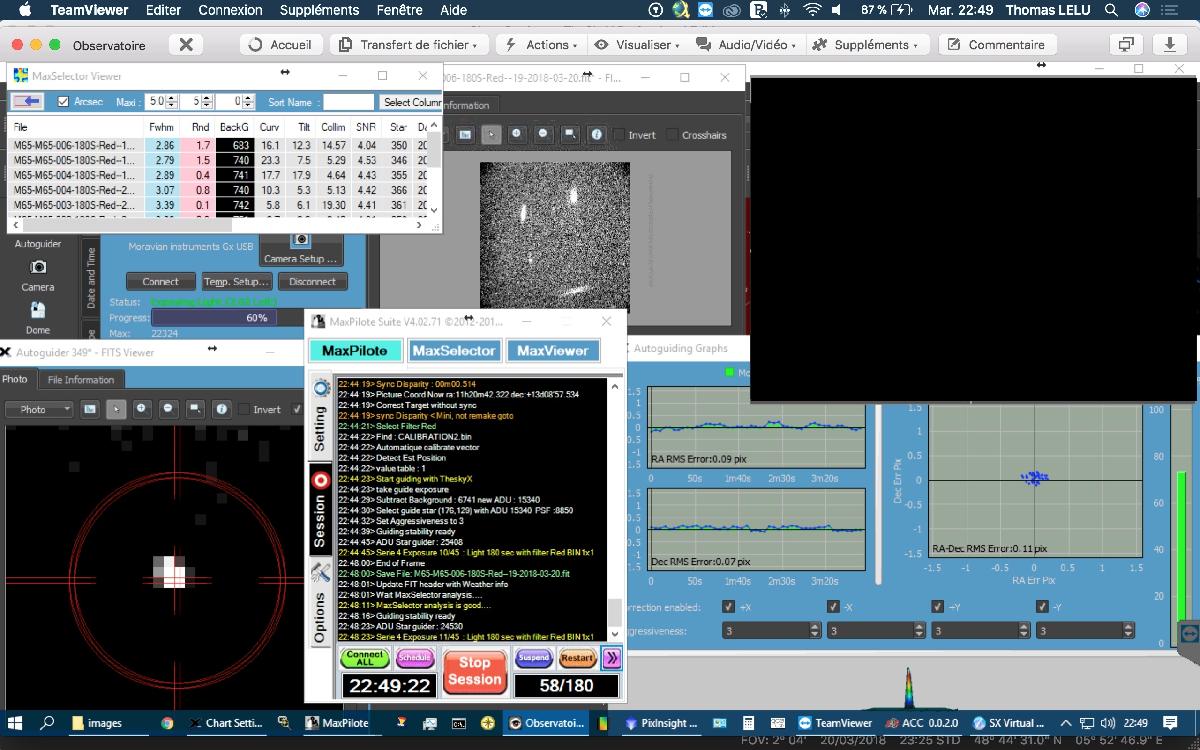
Task: Toggle the -X correction enabled checkbox
Action: point(832,607)
